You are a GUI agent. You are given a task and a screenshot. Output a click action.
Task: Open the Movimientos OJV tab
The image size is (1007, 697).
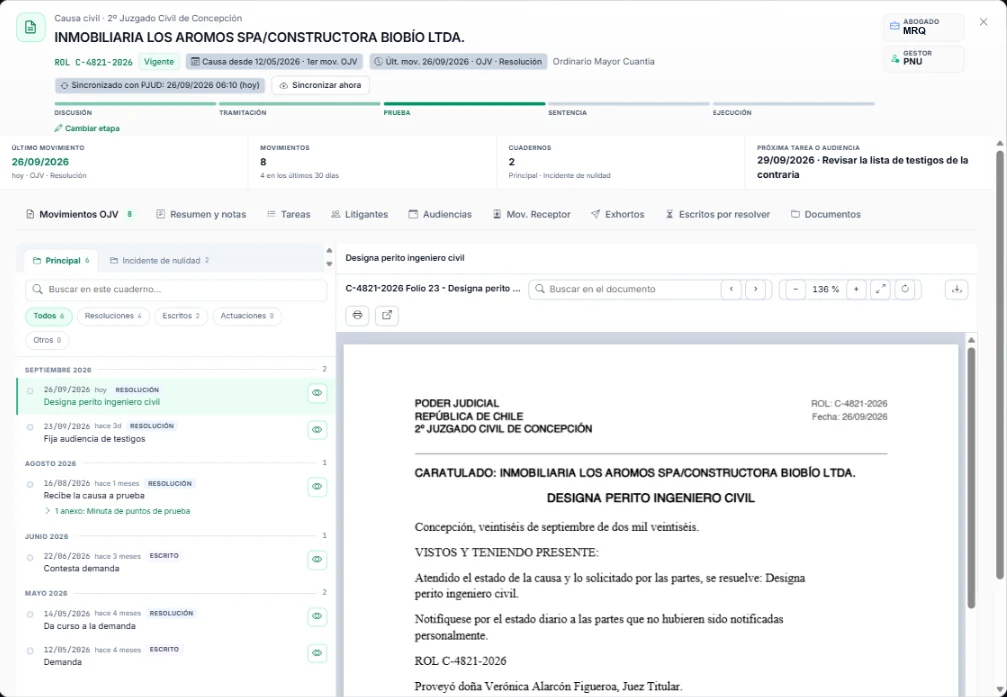(x=79, y=215)
